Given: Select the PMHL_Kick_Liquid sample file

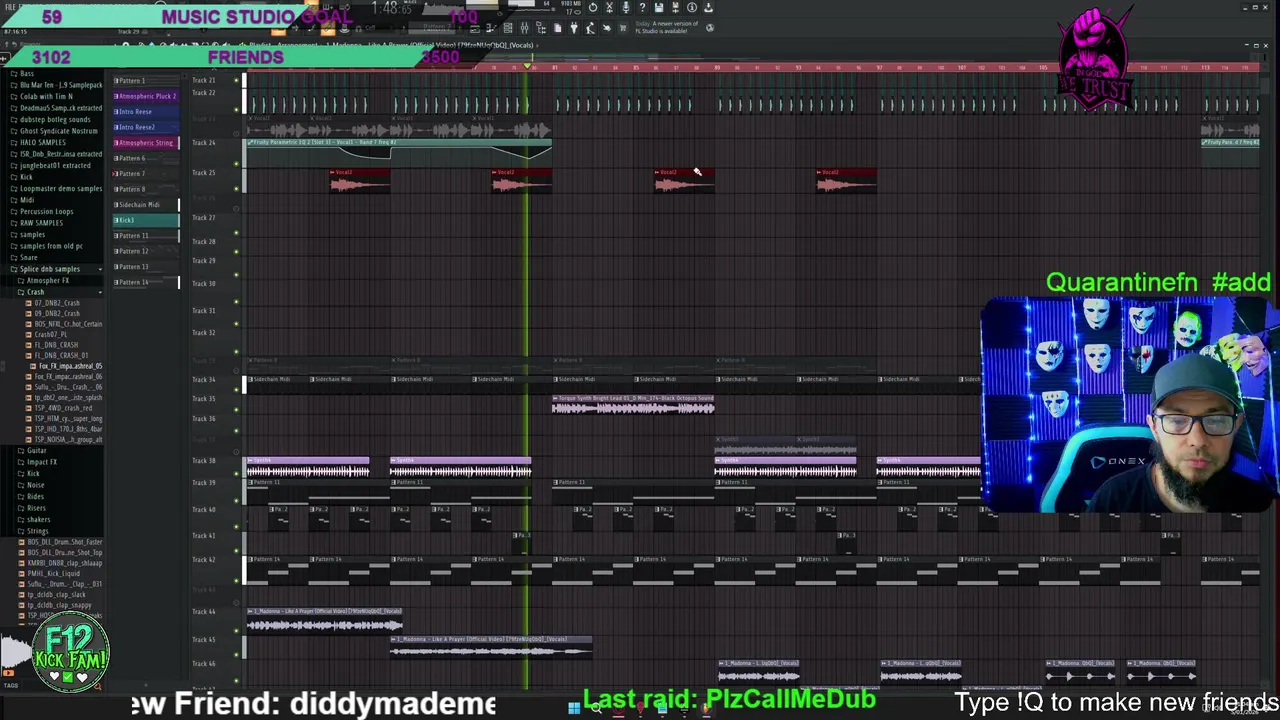Looking at the screenshot, I should tap(54, 573).
